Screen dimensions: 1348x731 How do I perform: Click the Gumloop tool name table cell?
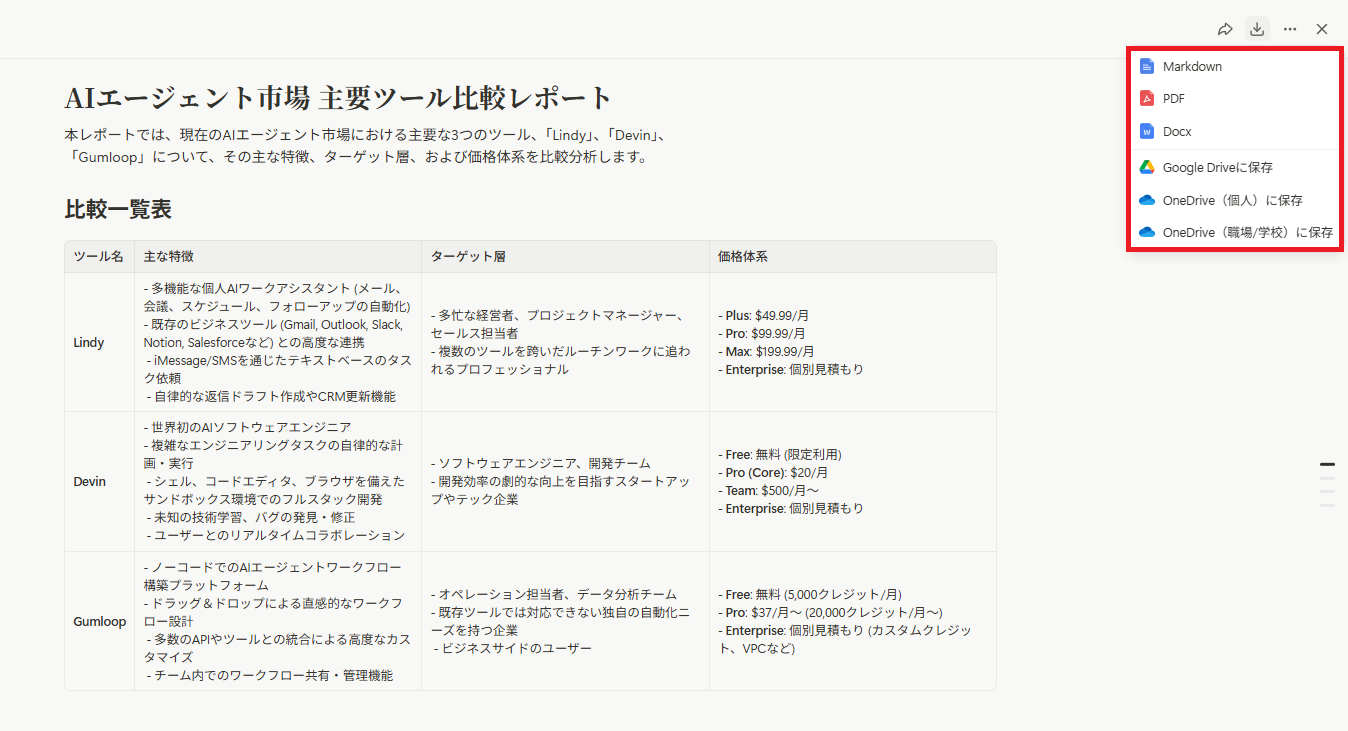100,621
